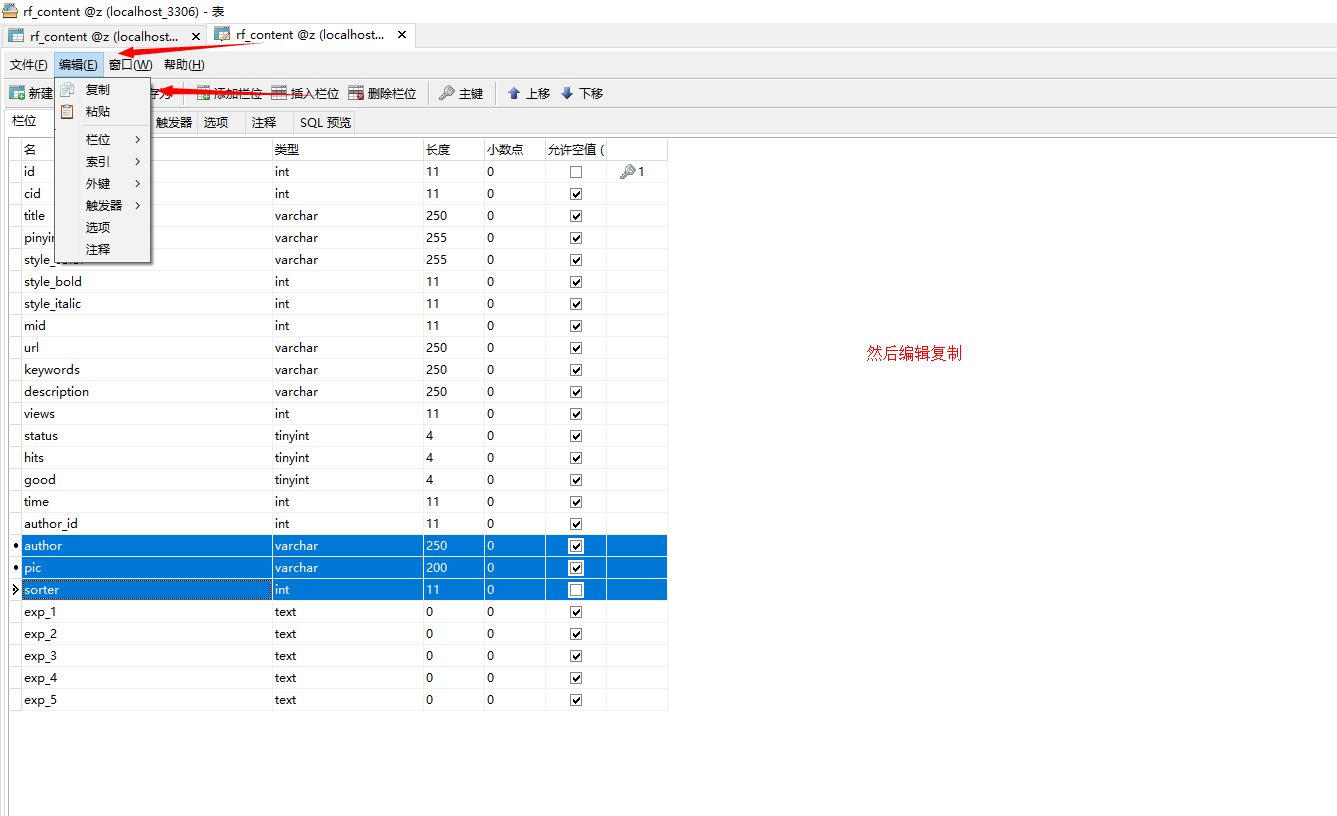Switch to the 栏位 tab
The height and width of the screenshot is (816, 1337).
[x=24, y=121]
